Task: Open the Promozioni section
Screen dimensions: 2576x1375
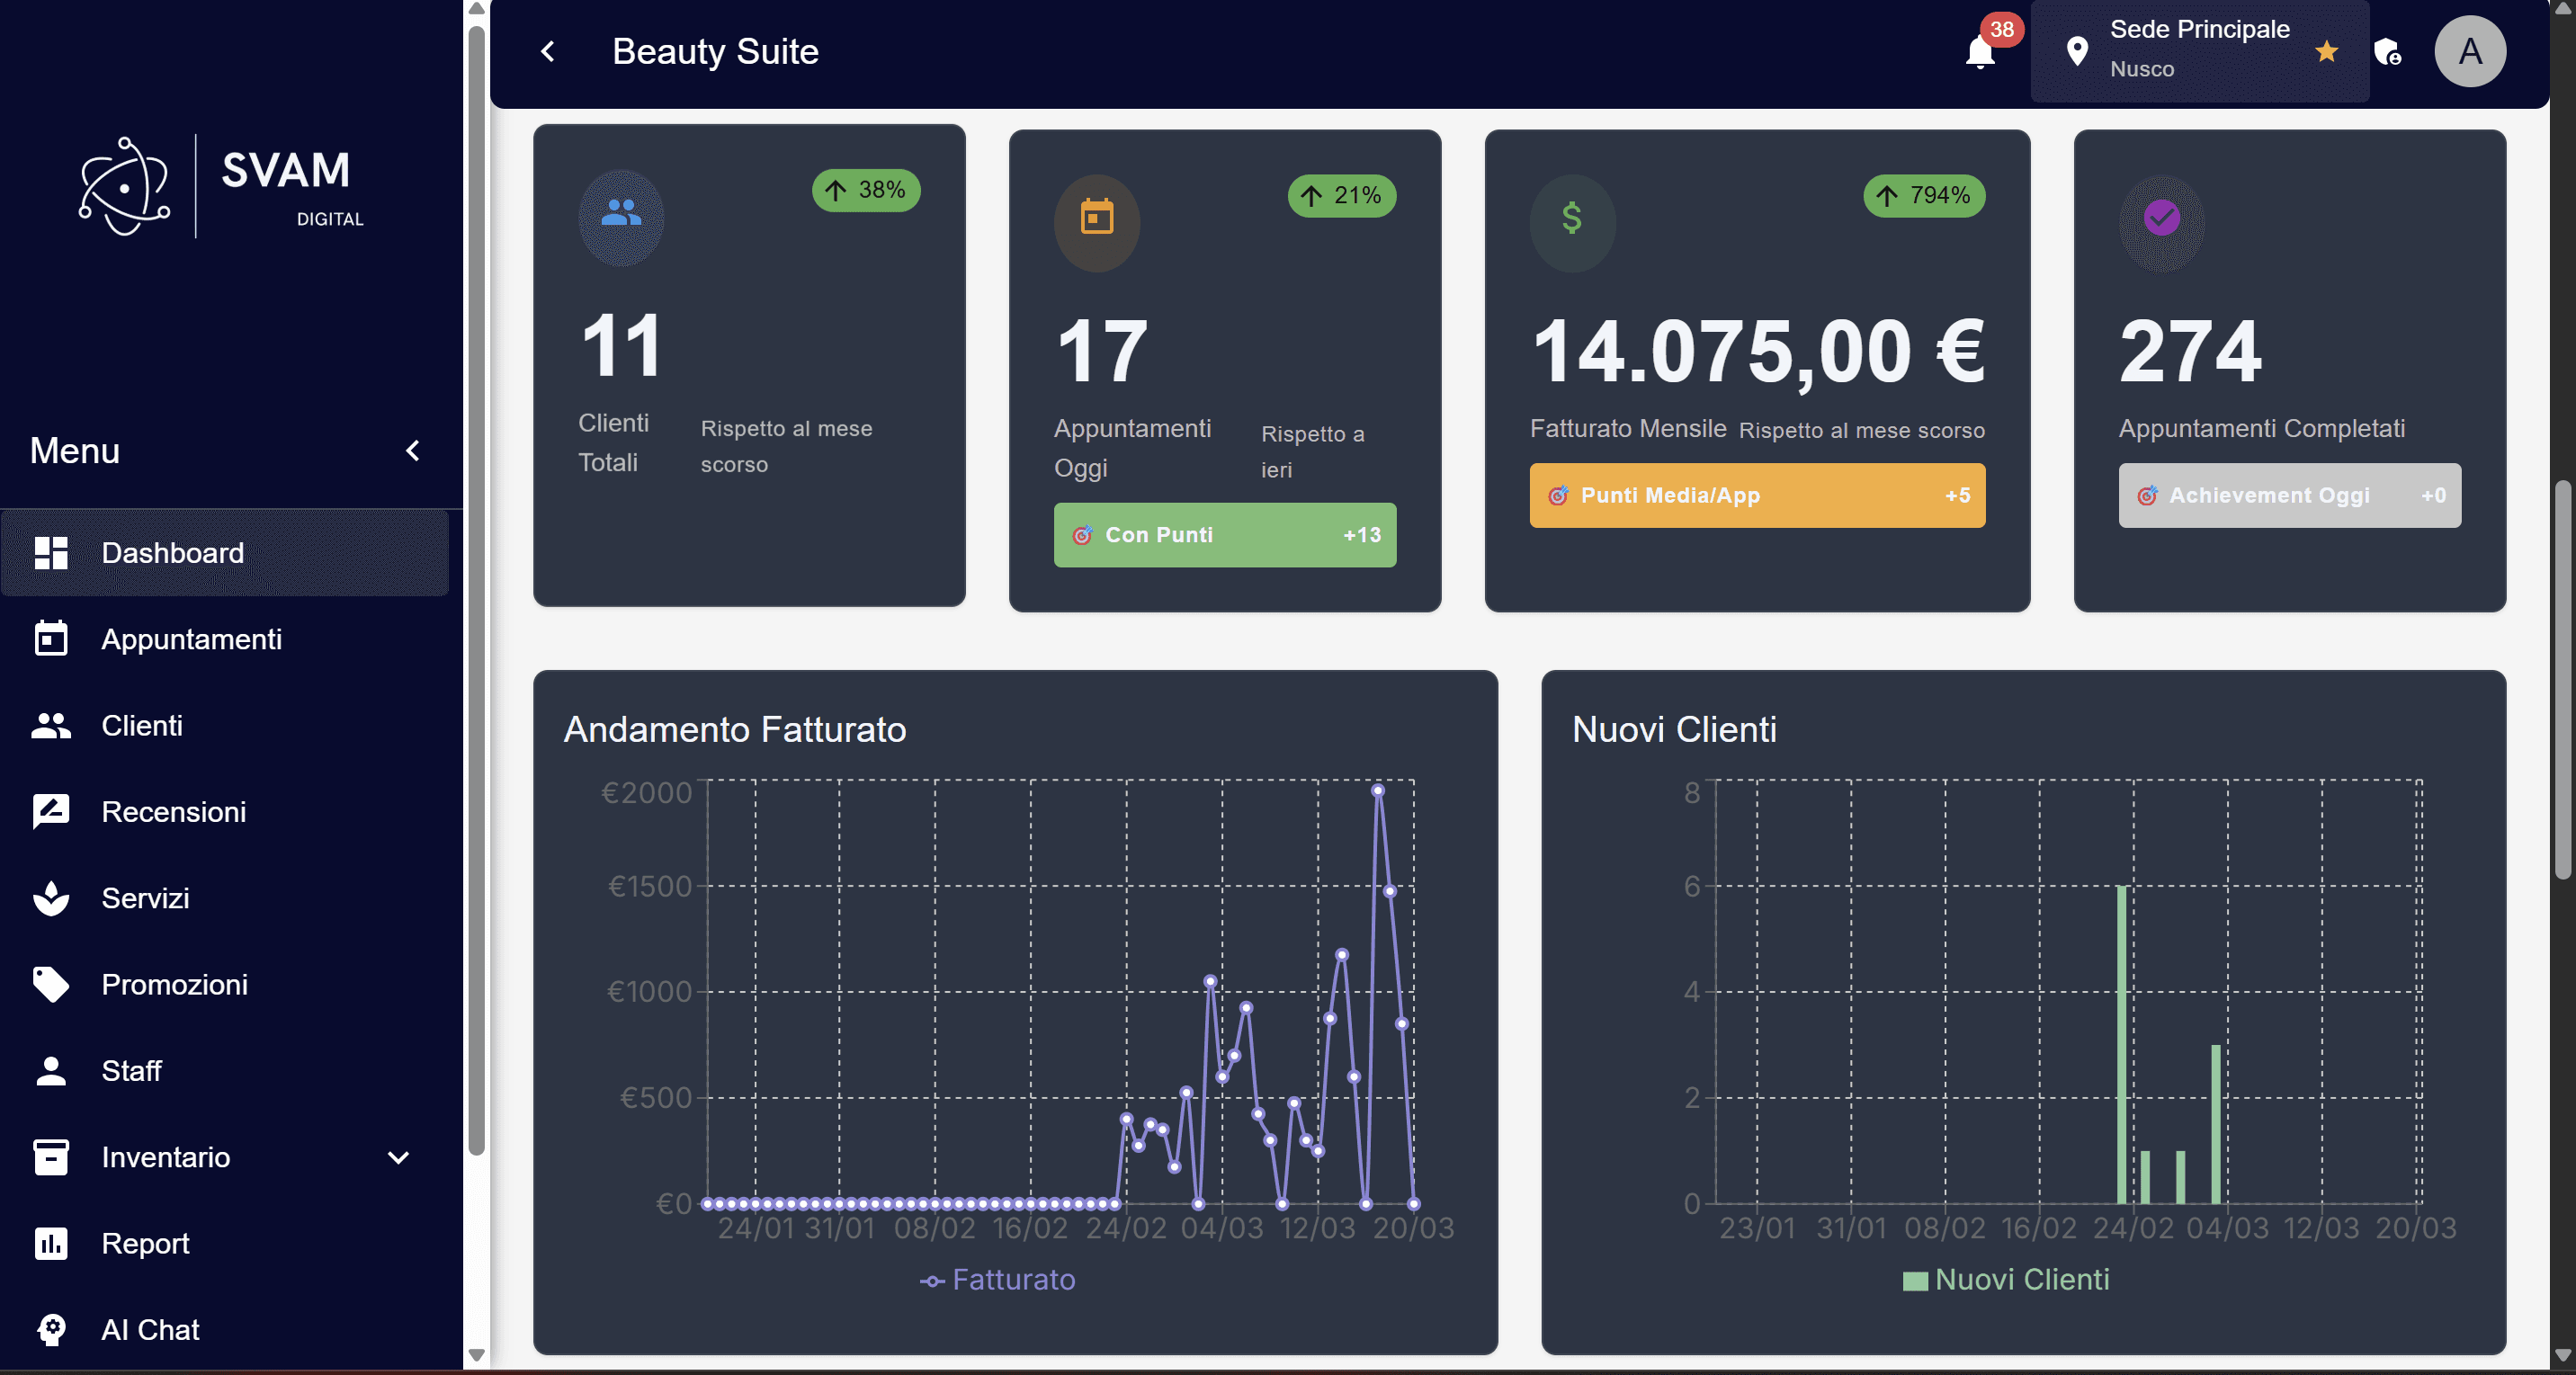Action: [x=175, y=984]
